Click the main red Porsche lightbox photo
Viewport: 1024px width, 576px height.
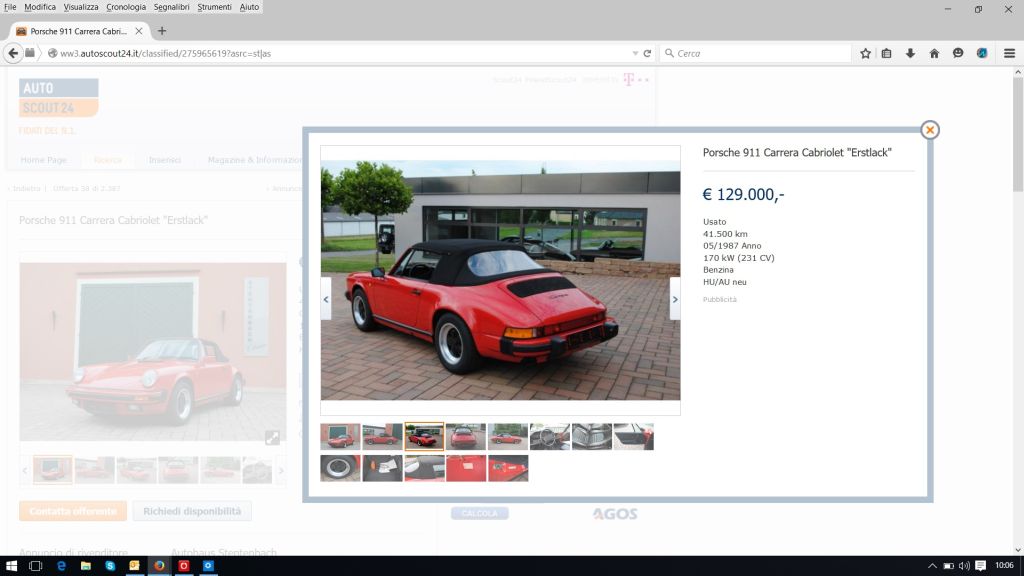[x=500, y=280]
